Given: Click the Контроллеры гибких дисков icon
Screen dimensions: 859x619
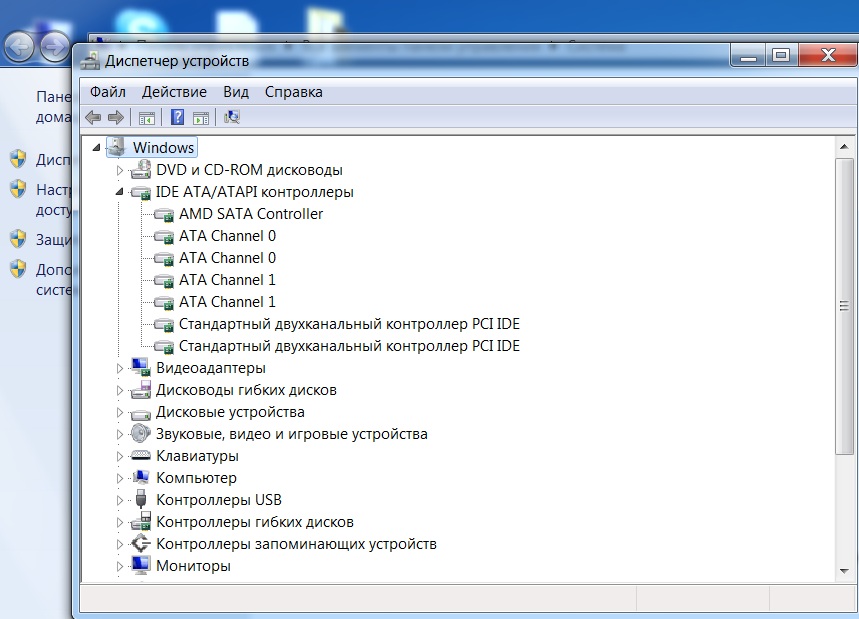Looking at the screenshot, I should (141, 521).
